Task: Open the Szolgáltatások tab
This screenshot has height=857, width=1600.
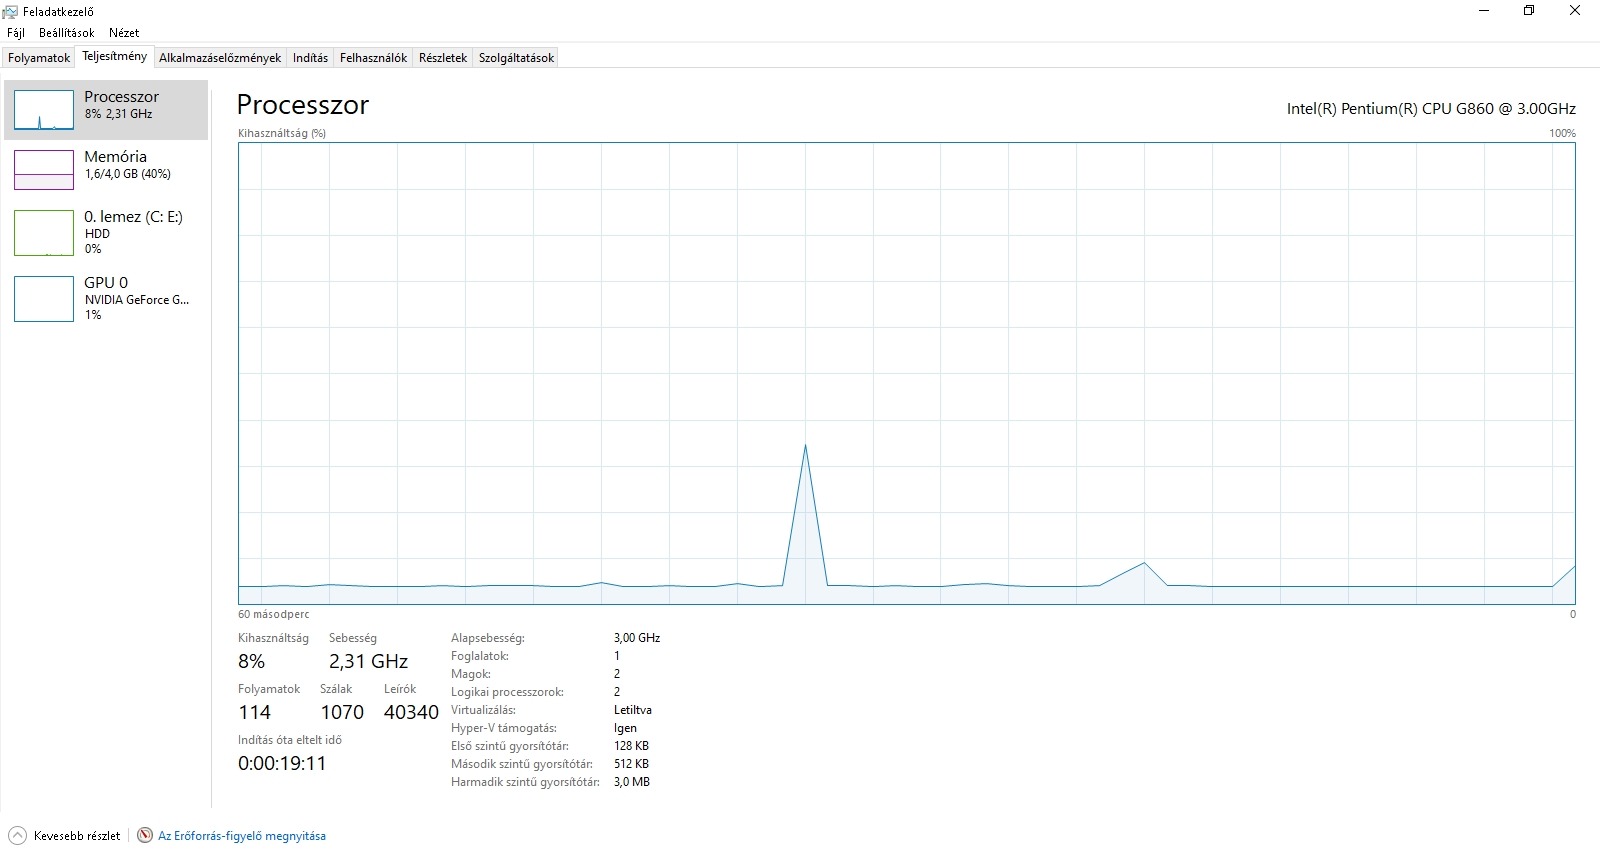Action: point(516,58)
